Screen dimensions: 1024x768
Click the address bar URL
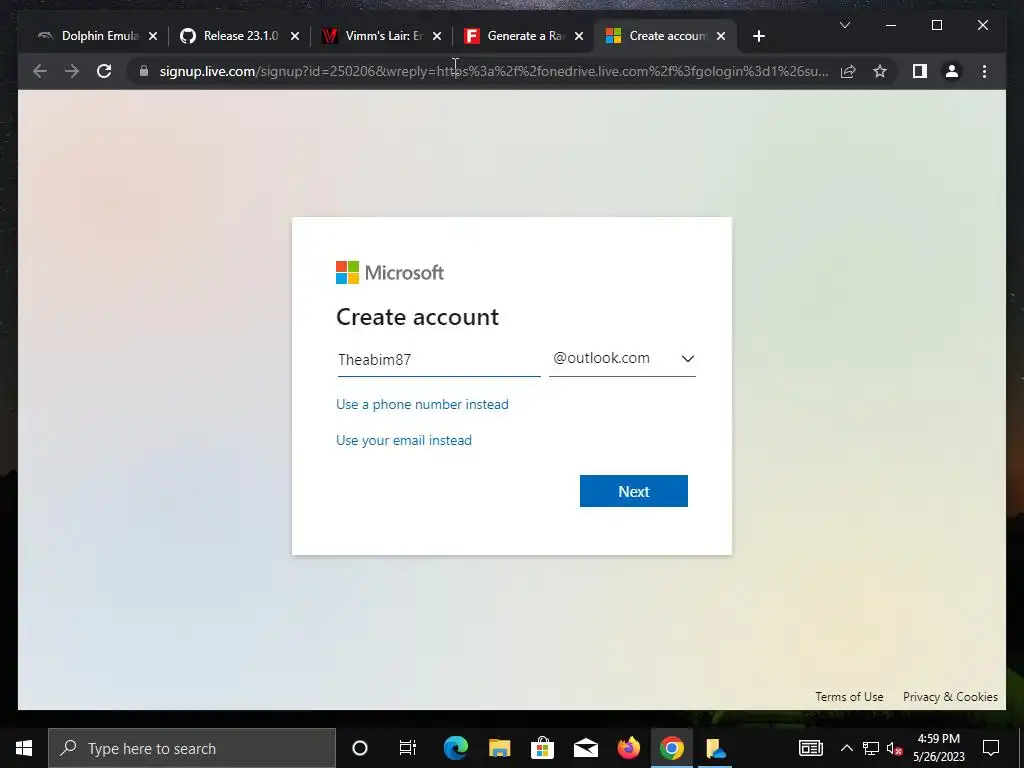point(494,71)
